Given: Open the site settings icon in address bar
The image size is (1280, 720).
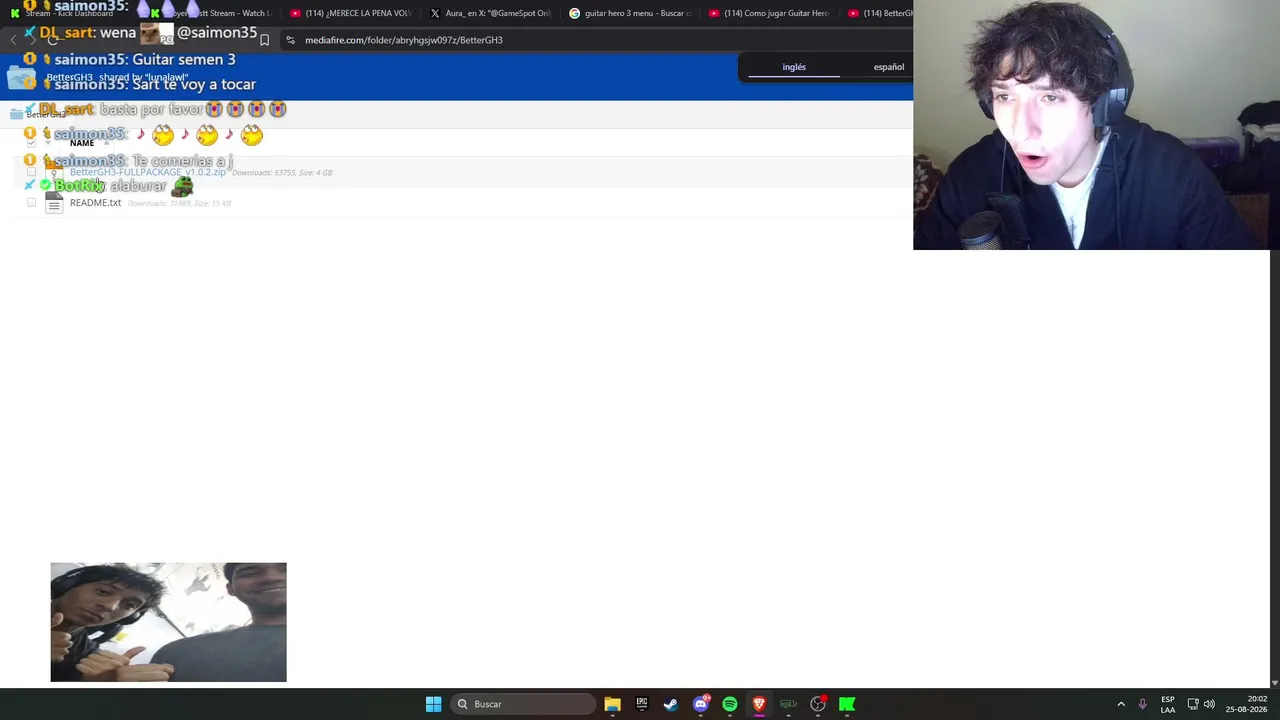Looking at the screenshot, I should tap(290, 40).
